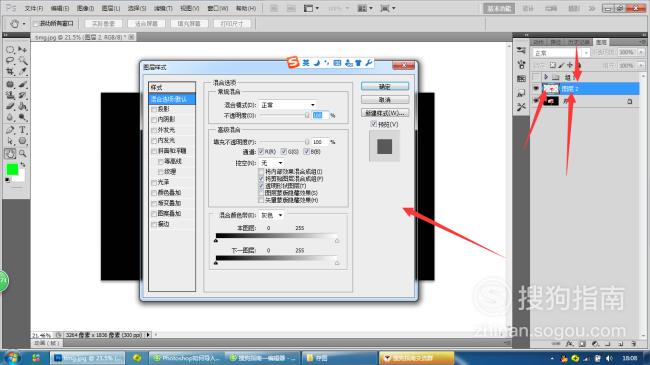Open the 混合模式 dropdown in Layer Style dialog
The image size is (650, 365).
tap(288, 105)
